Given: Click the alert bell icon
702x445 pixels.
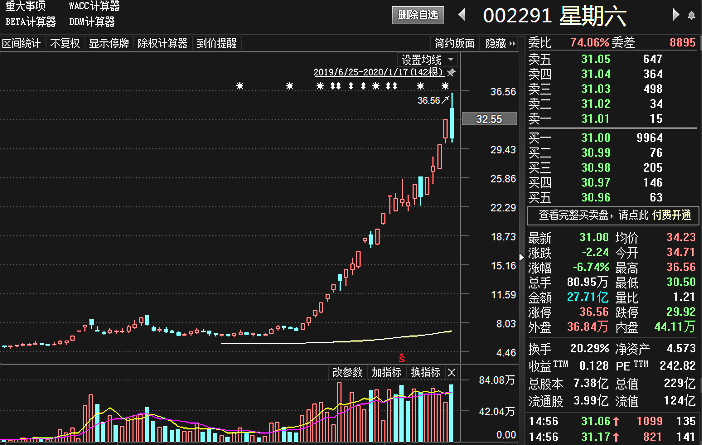Looking at the screenshot, I should click(x=692, y=16).
